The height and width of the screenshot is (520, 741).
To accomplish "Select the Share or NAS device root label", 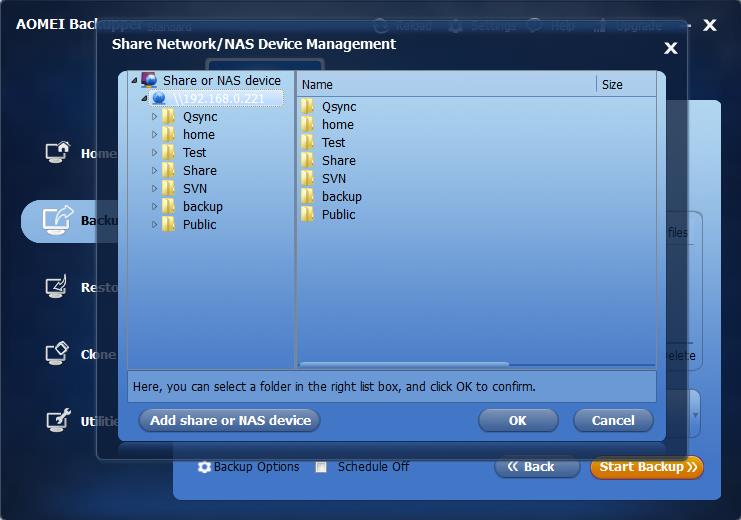I will pyautogui.click(x=222, y=80).
